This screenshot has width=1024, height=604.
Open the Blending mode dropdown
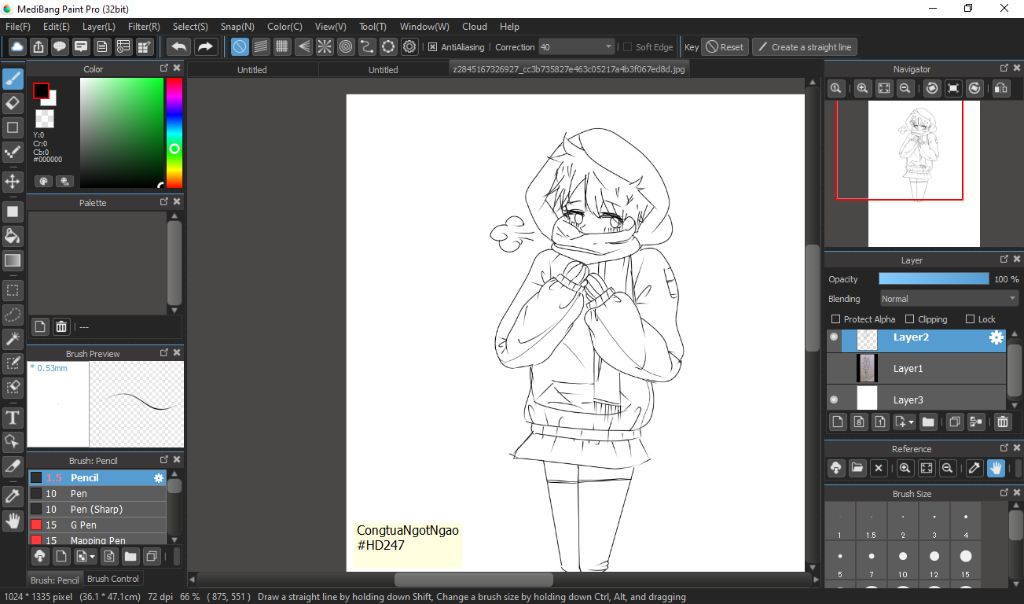tap(948, 299)
